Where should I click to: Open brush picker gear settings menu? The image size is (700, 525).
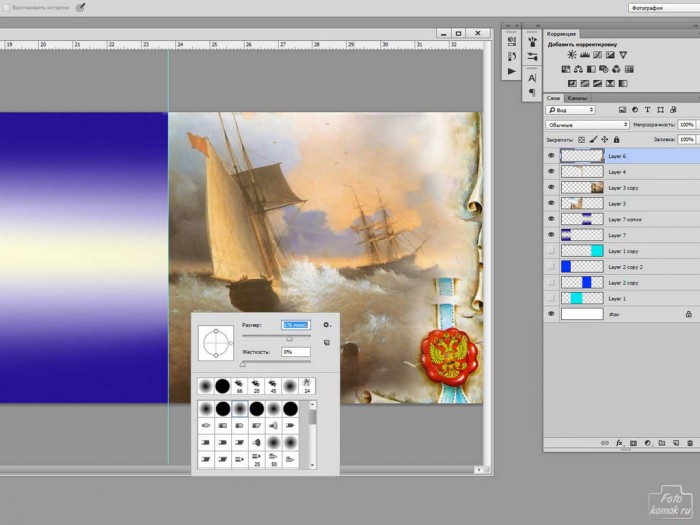pos(327,325)
